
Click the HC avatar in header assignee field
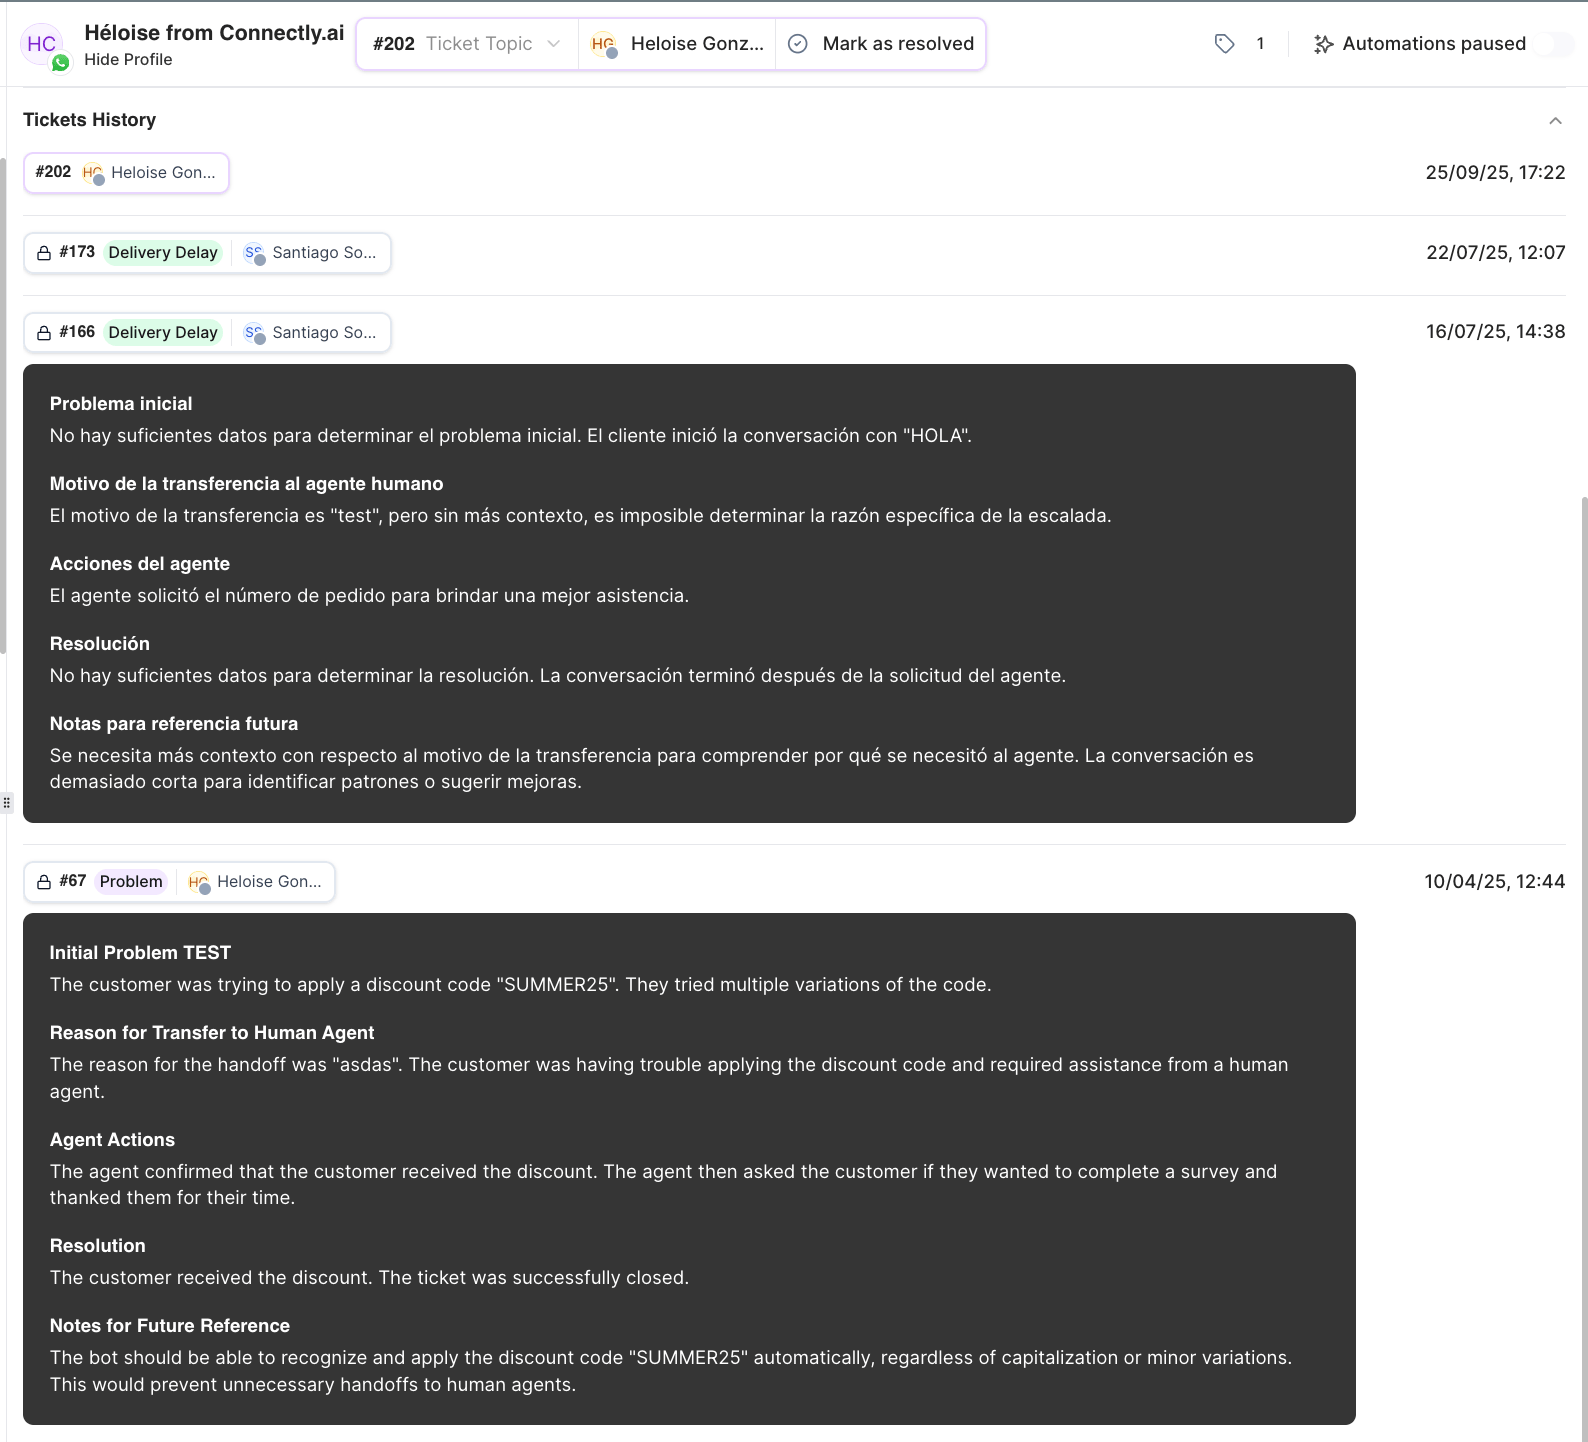(x=603, y=44)
